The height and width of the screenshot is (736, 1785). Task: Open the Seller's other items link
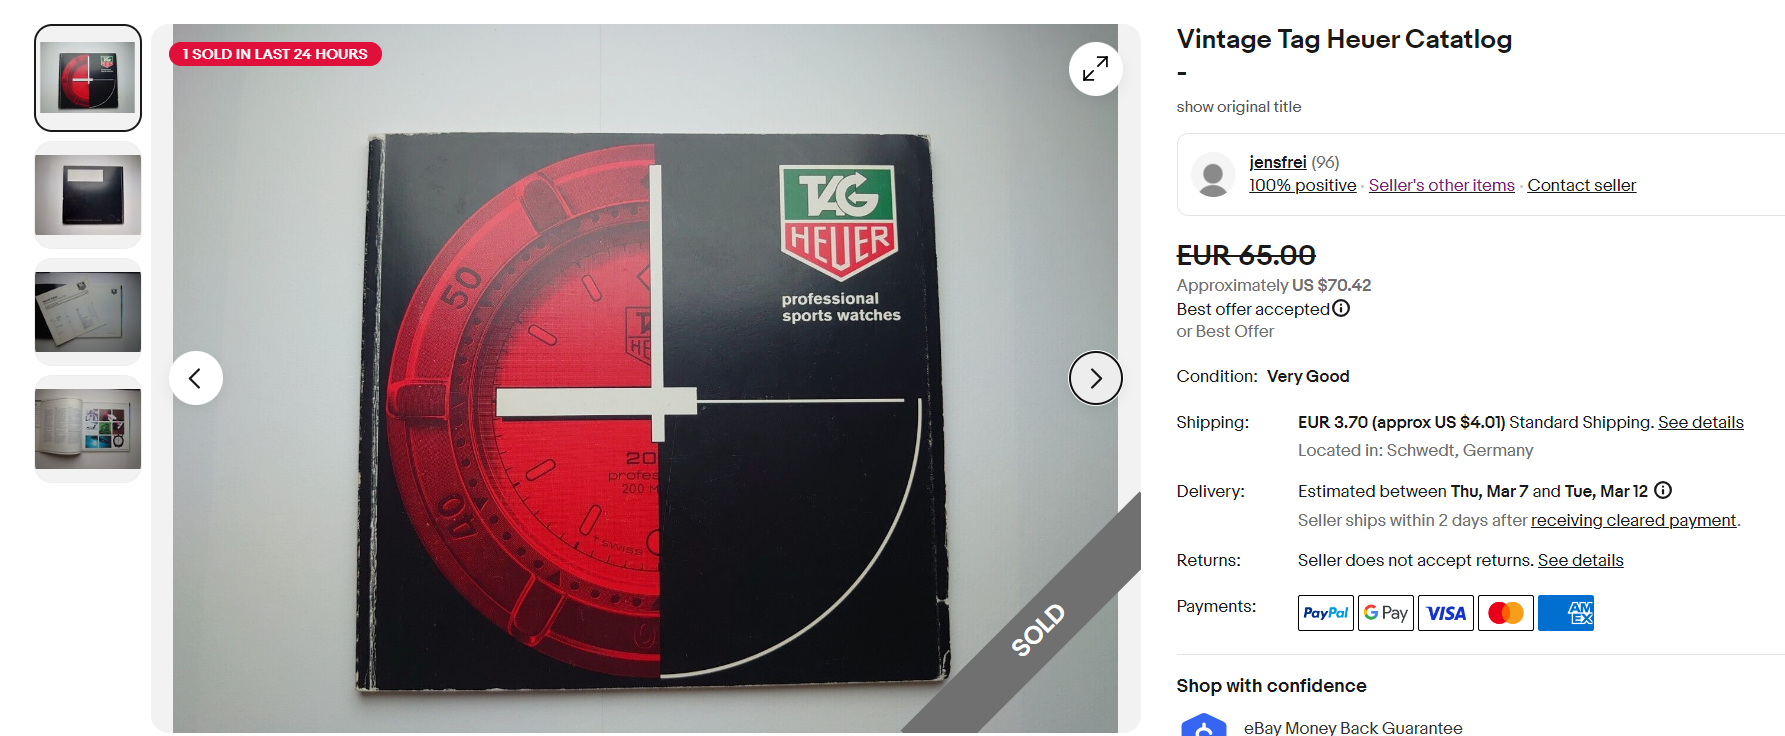[x=1442, y=185]
